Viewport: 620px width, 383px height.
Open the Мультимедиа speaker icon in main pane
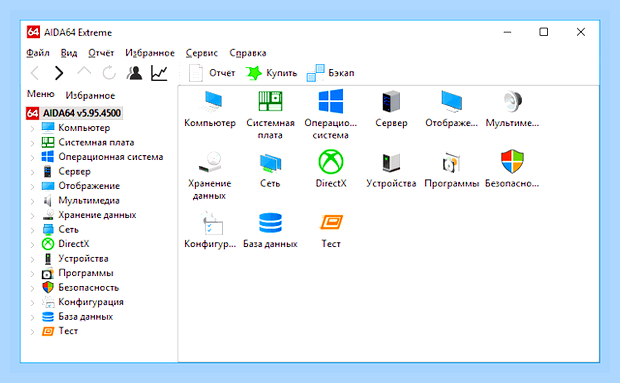point(512,102)
